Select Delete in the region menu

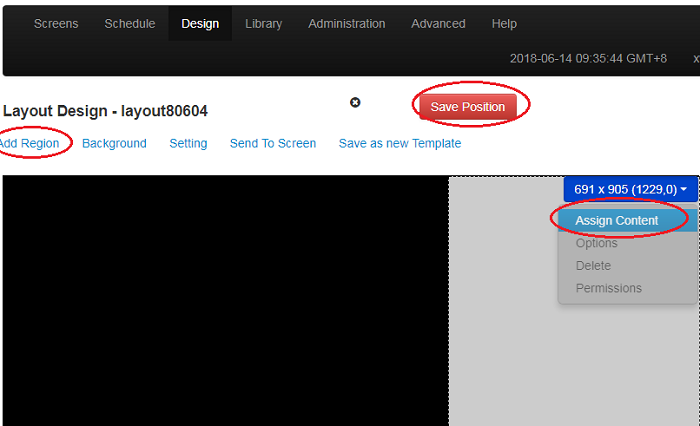(x=593, y=266)
